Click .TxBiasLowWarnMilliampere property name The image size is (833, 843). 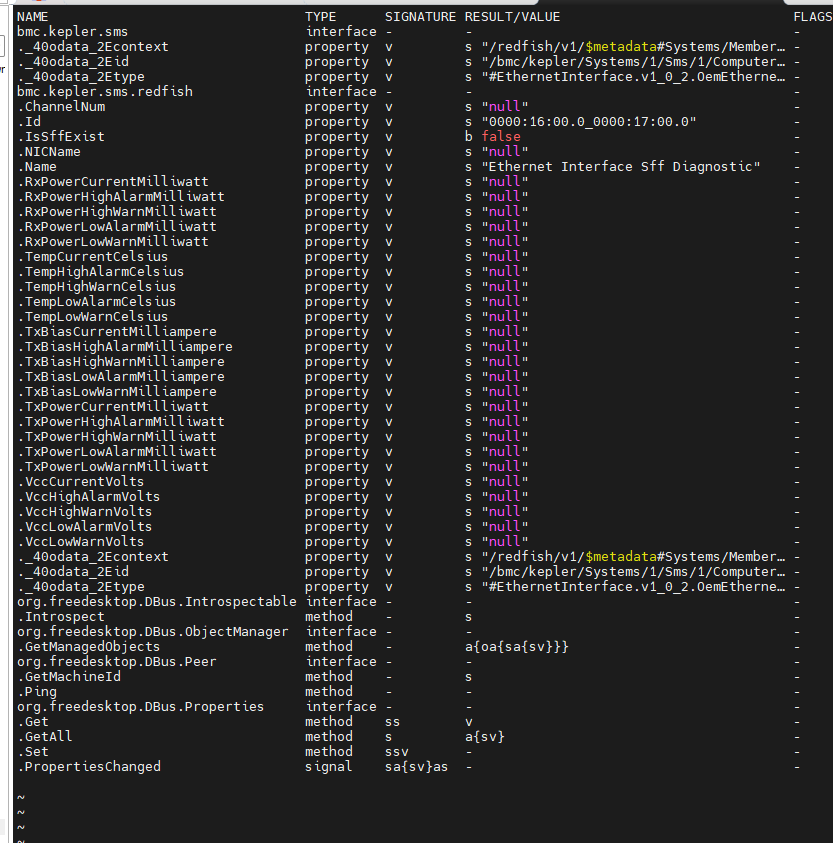(117, 392)
